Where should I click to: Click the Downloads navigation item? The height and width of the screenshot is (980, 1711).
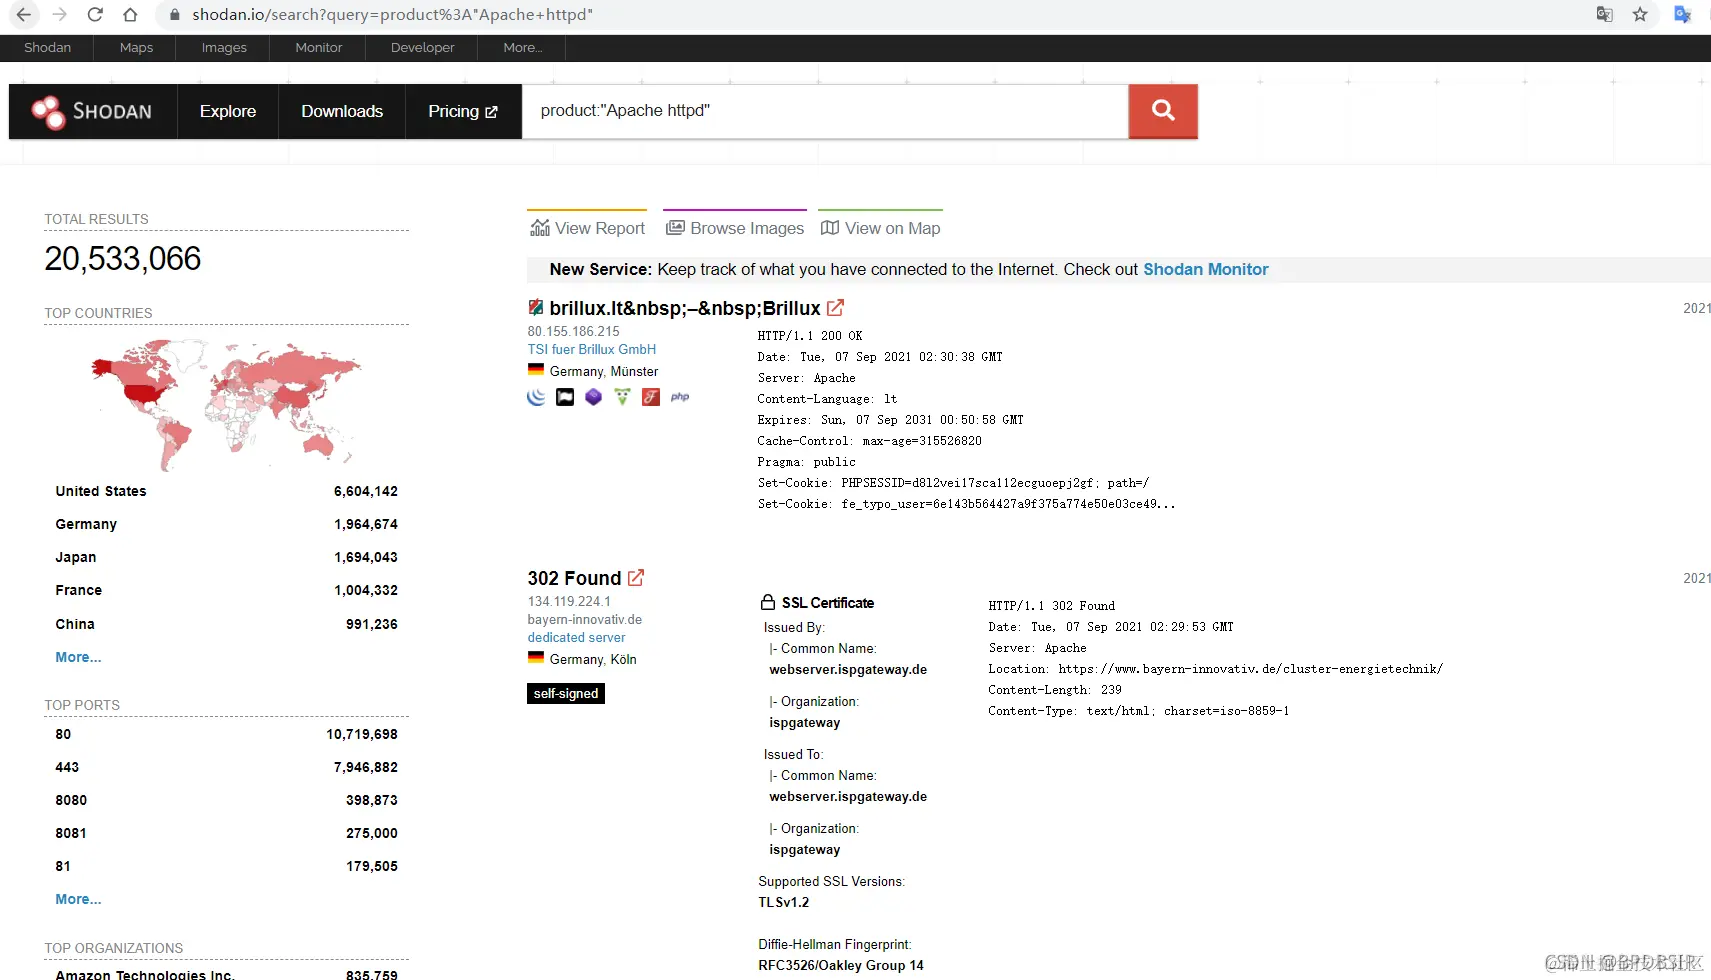[x=342, y=111]
